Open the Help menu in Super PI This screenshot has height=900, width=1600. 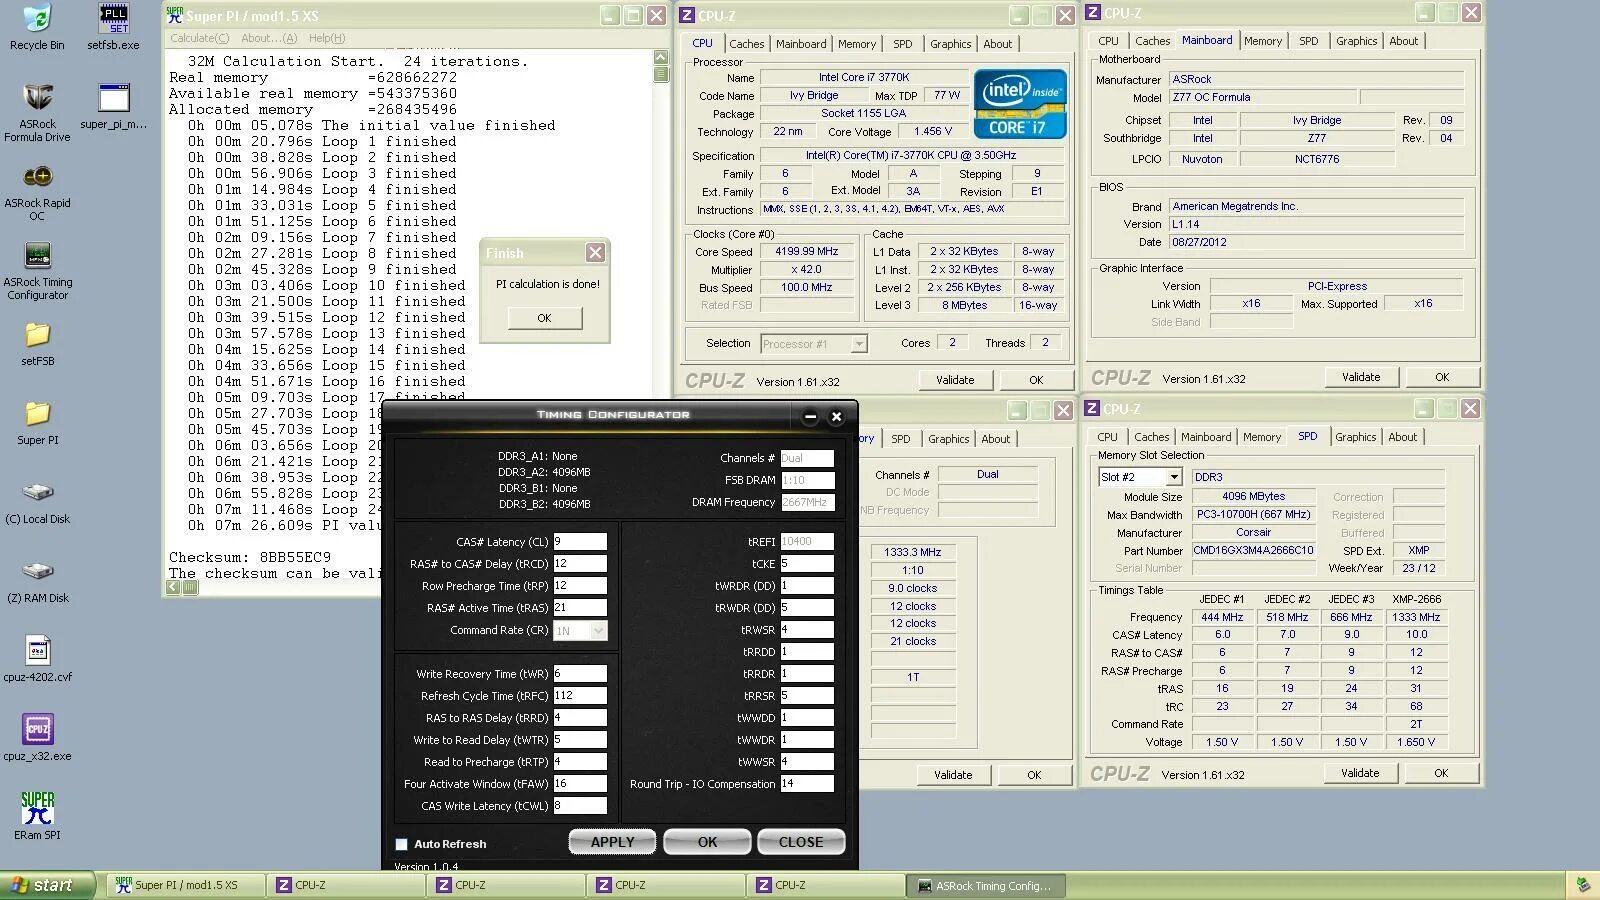pos(327,38)
